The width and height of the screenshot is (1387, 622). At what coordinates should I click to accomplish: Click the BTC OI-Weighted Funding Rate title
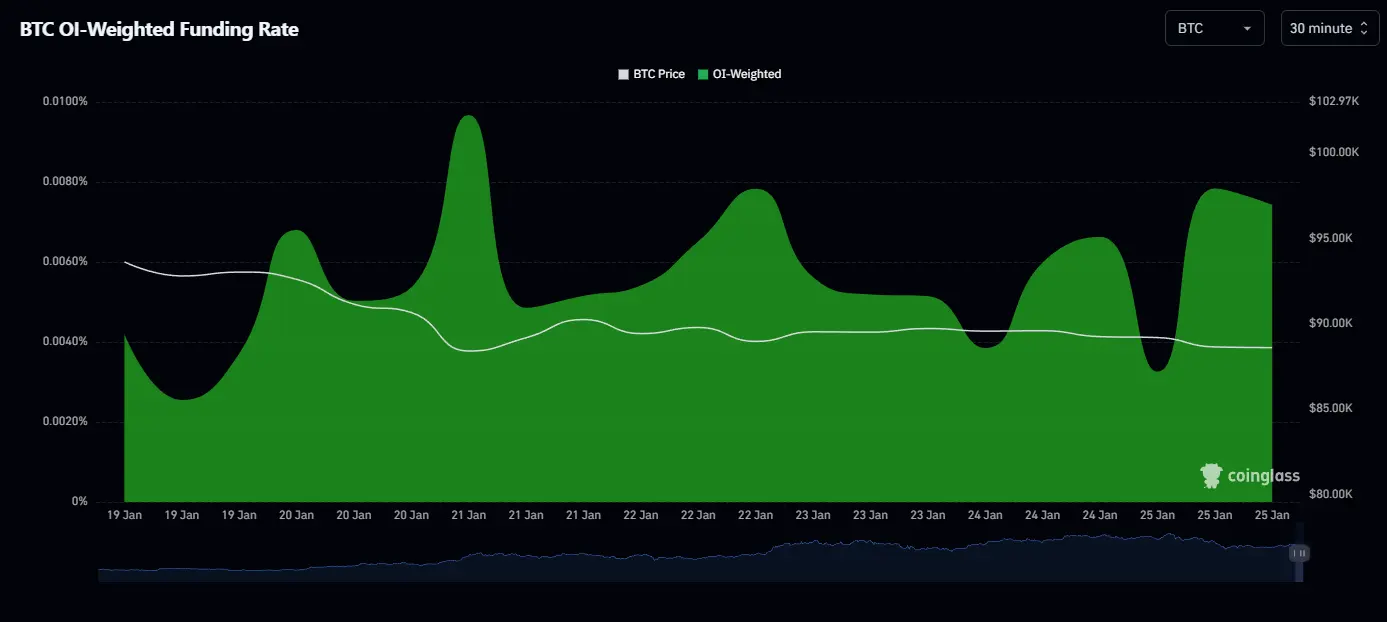159,29
